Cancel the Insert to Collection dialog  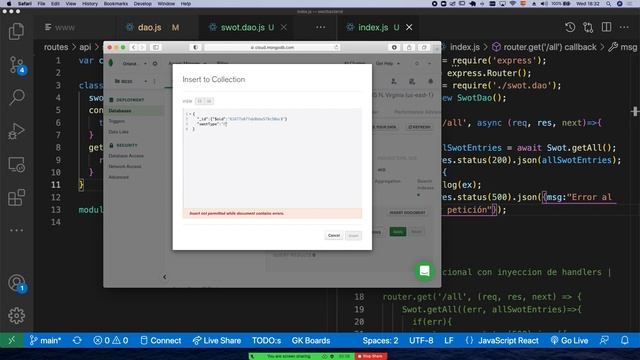coord(333,236)
